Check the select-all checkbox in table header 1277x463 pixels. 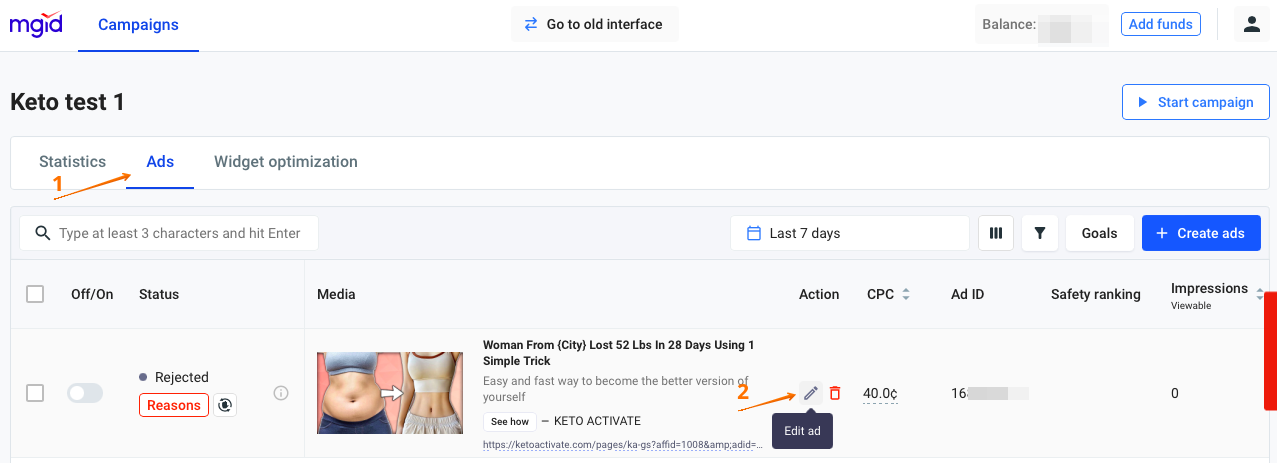coord(35,294)
